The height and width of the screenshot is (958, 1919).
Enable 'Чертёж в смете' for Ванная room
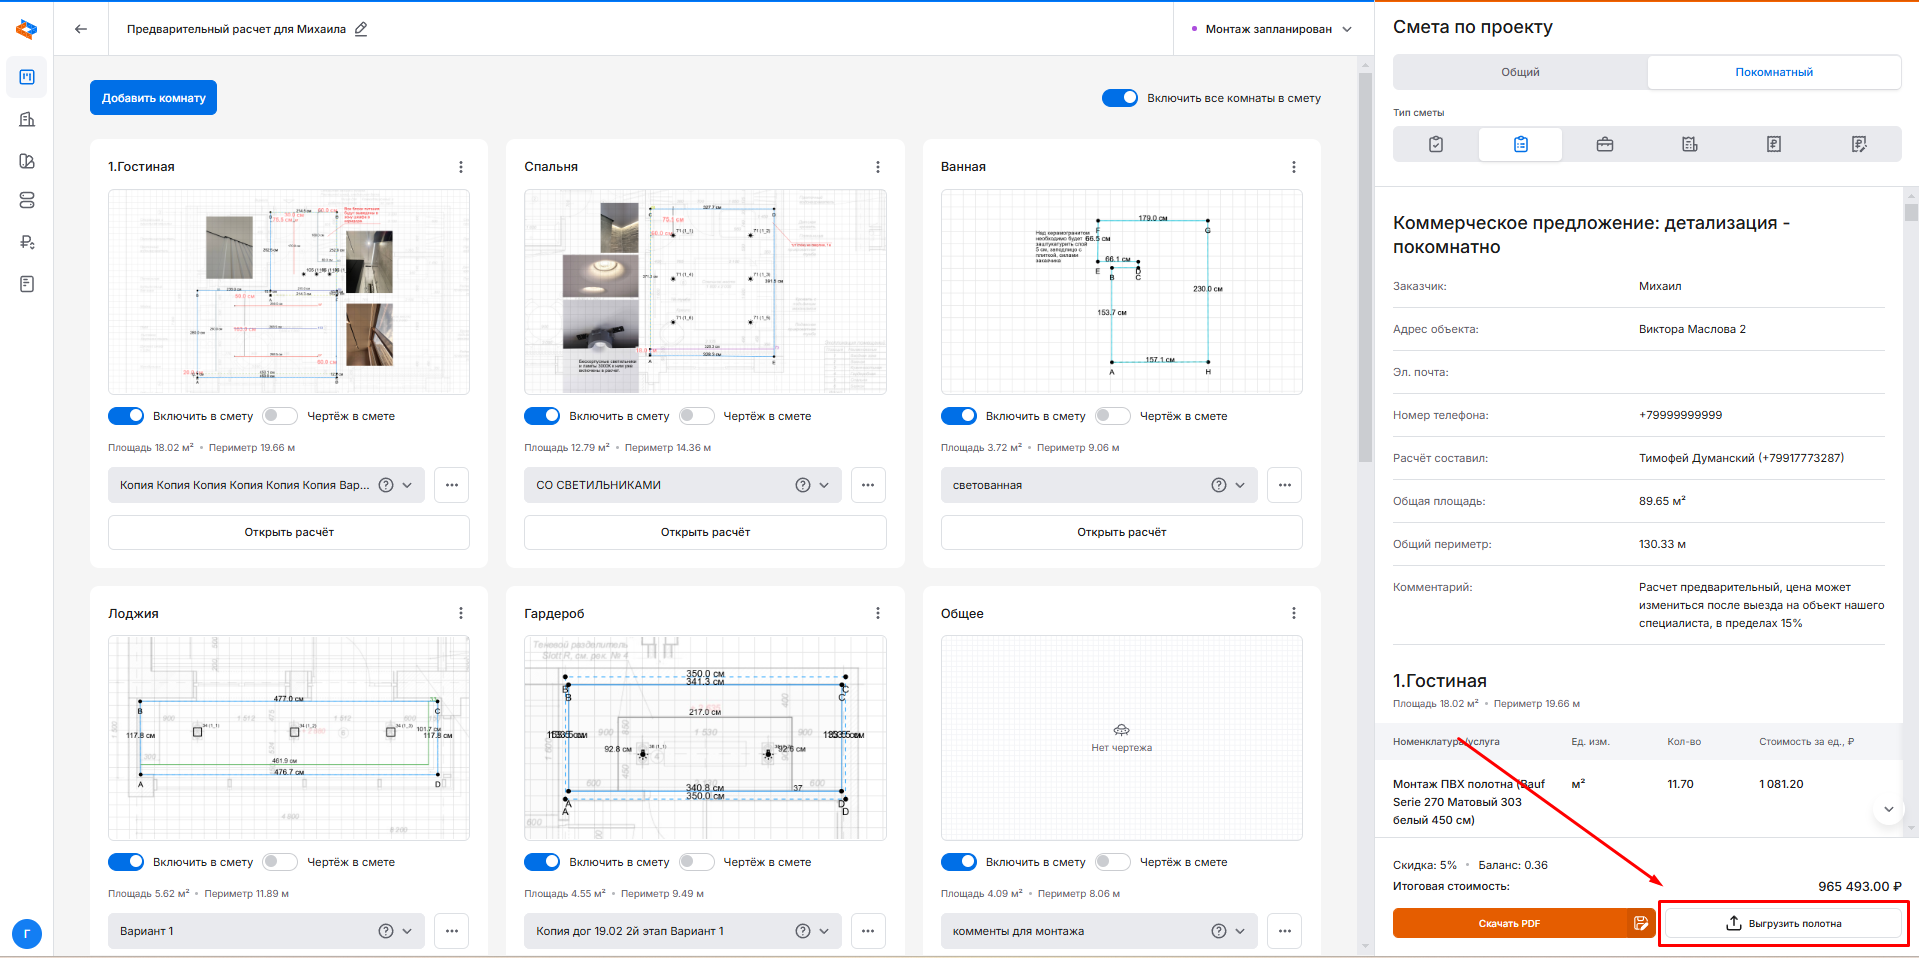coord(1112,416)
